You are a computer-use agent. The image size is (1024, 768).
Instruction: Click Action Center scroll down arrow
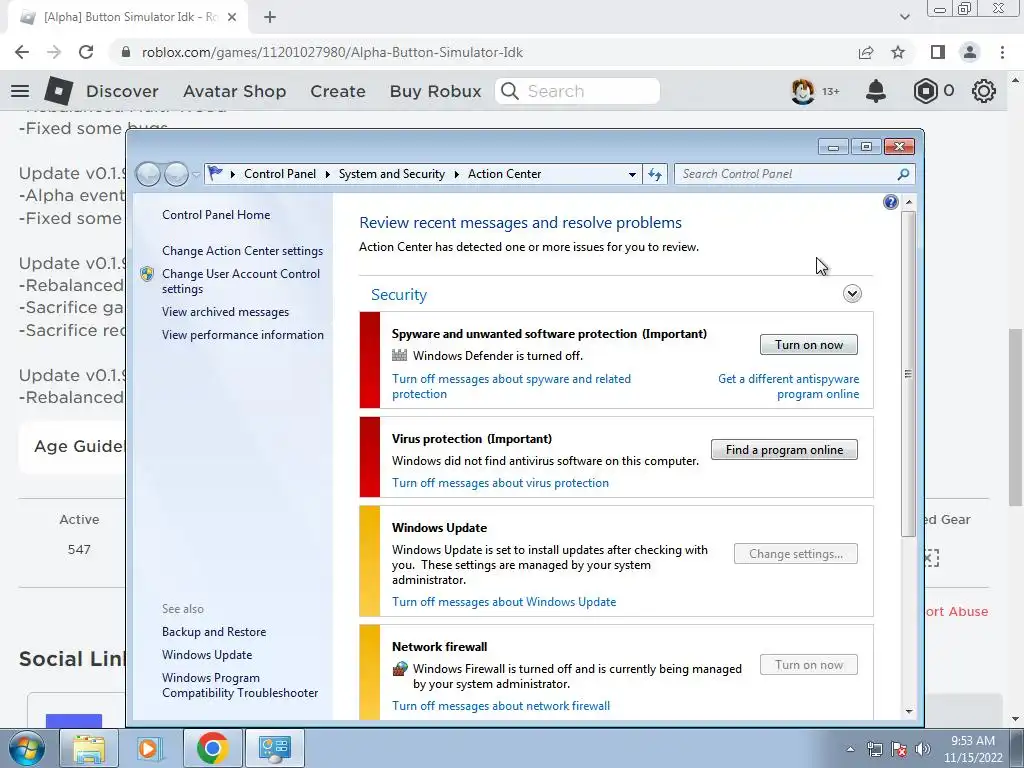908,711
